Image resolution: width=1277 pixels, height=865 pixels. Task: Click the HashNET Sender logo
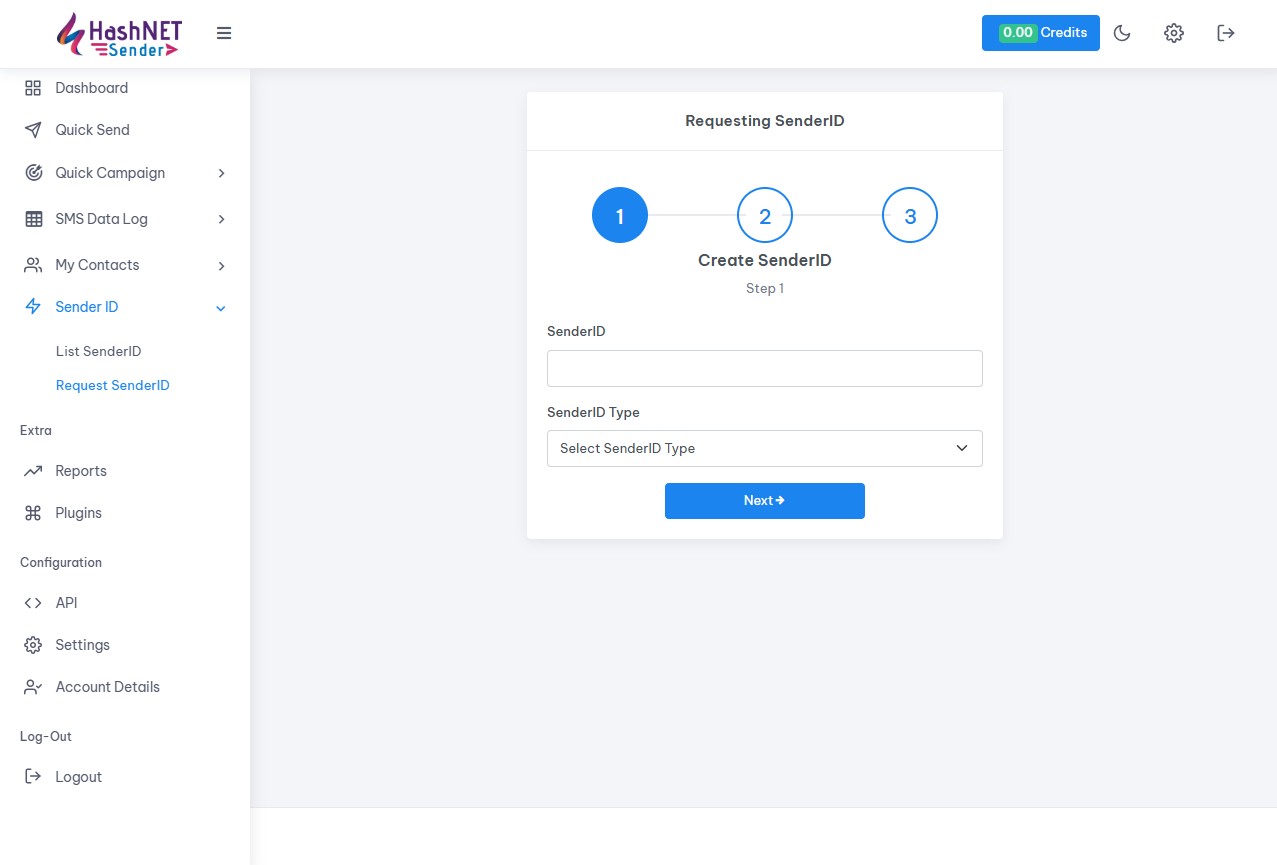(x=119, y=34)
